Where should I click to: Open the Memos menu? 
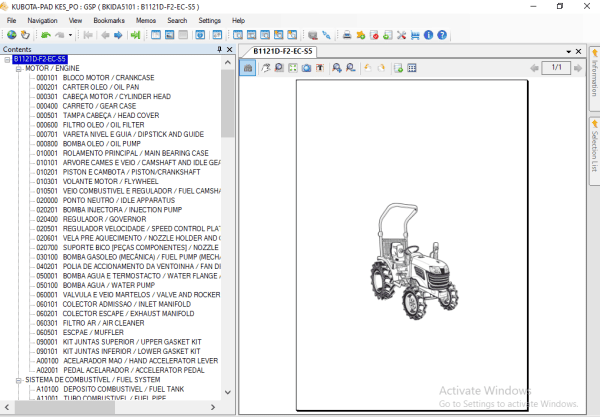(146, 21)
